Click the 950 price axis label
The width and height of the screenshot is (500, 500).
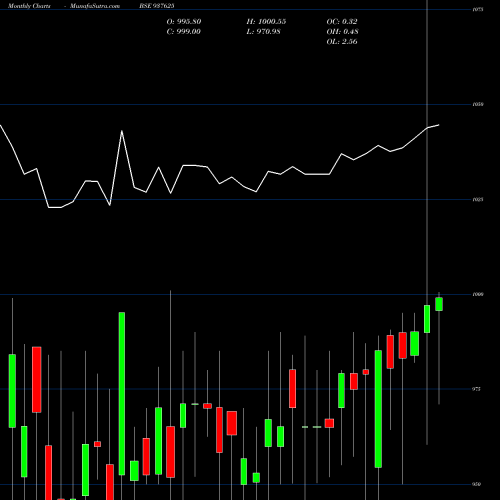pyautogui.click(x=477, y=484)
